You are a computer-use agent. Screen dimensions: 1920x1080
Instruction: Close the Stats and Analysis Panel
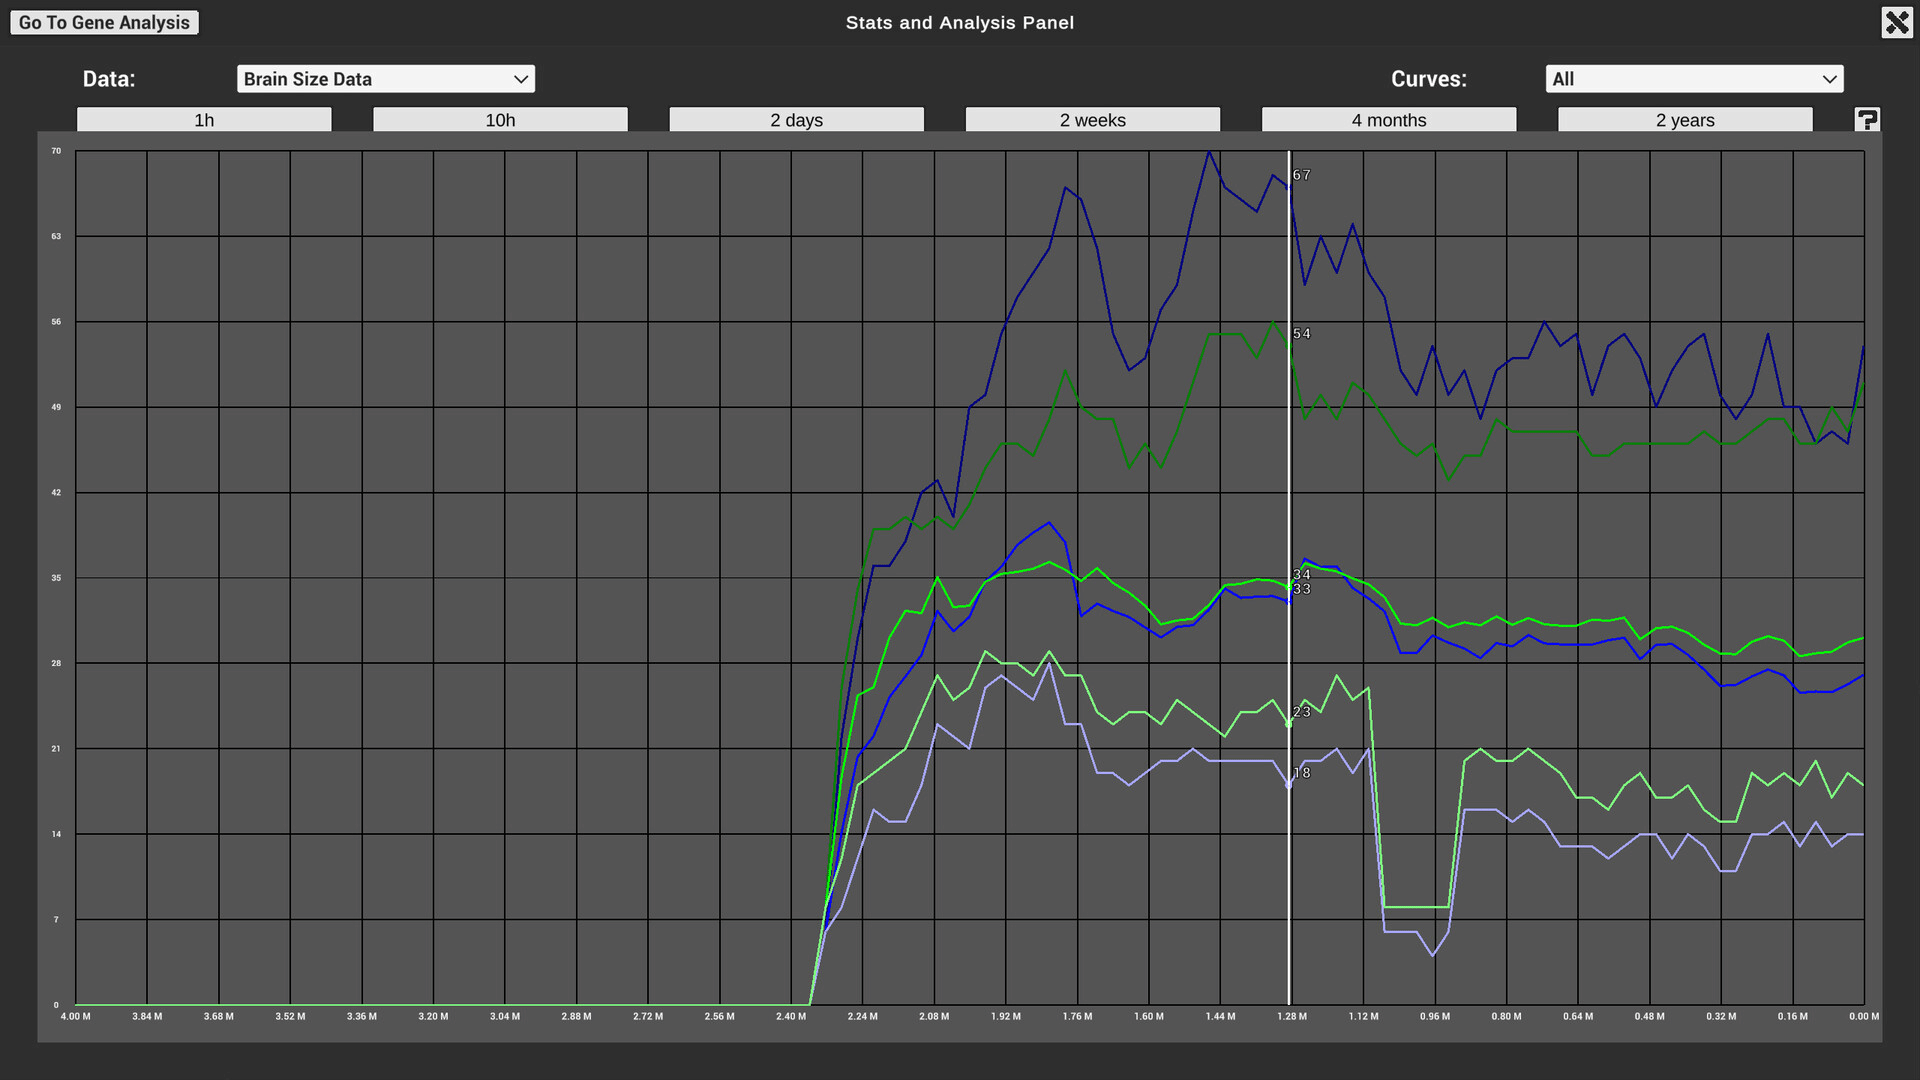point(1896,22)
